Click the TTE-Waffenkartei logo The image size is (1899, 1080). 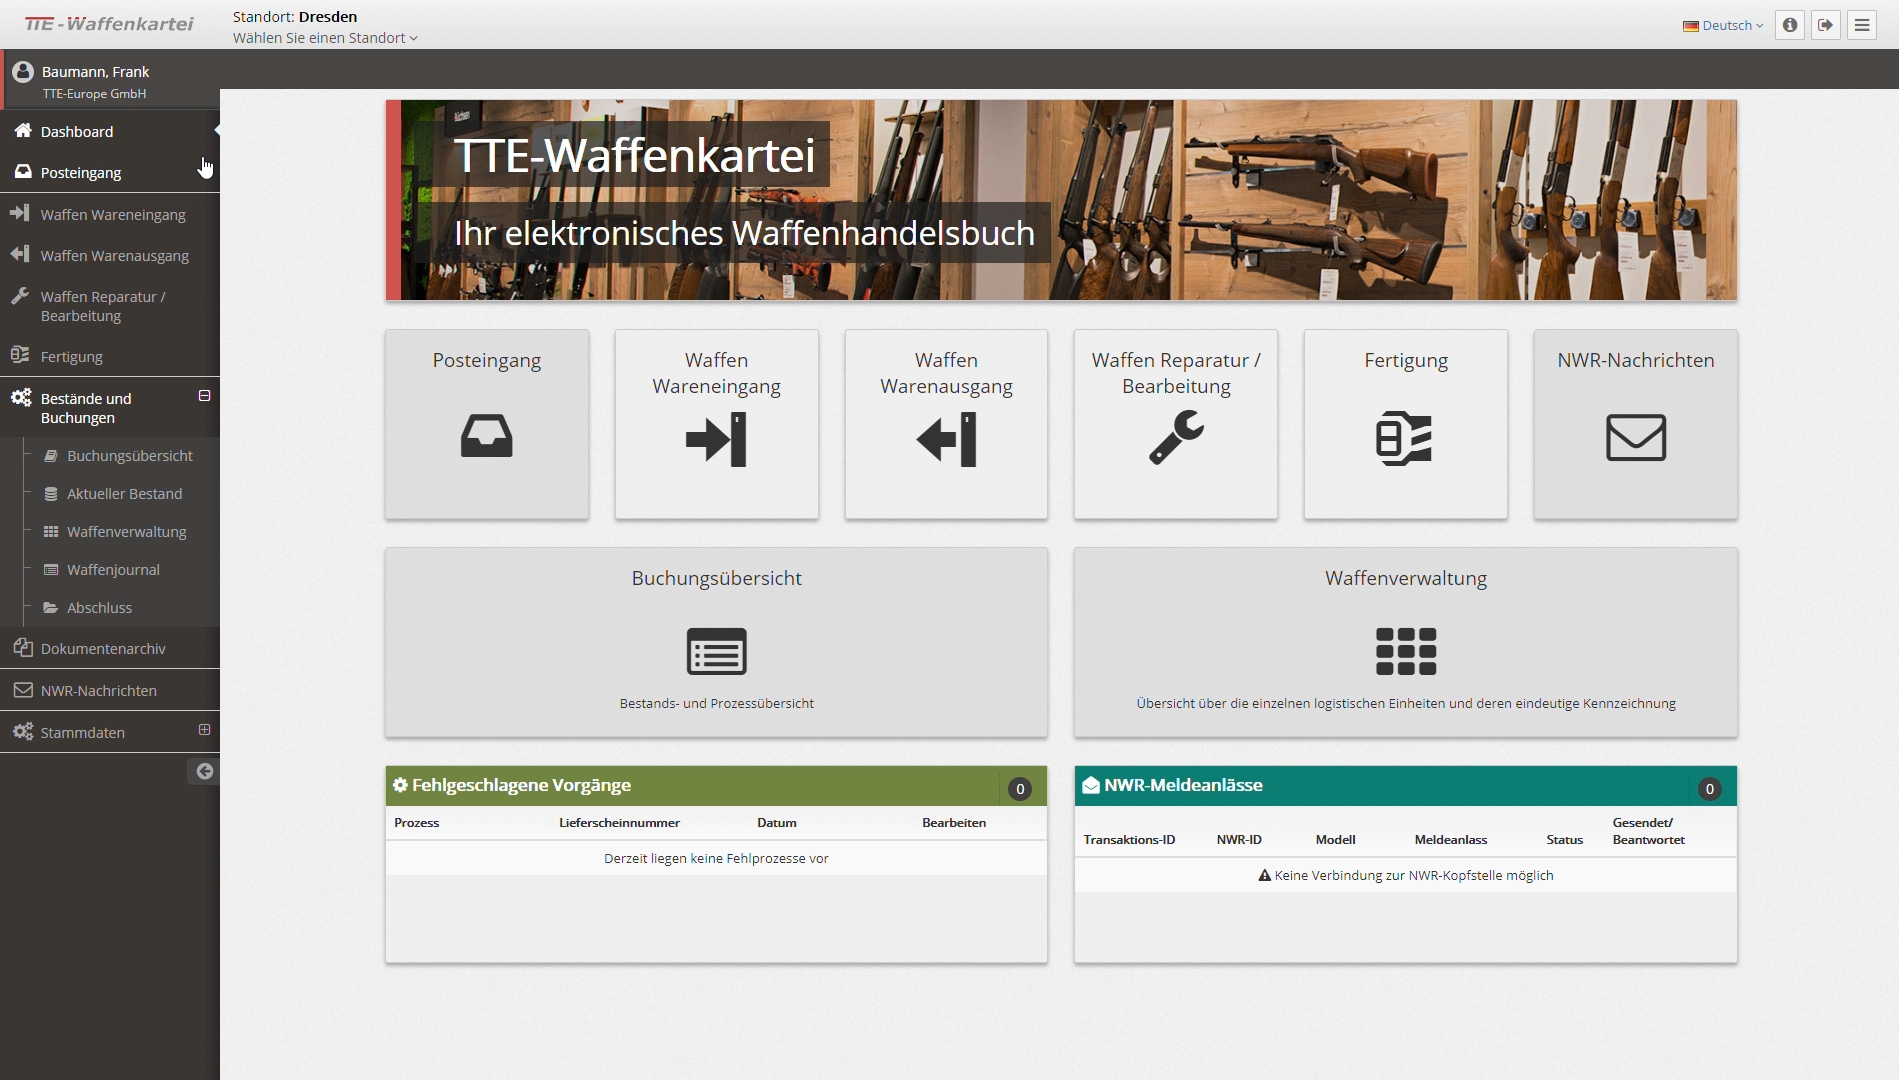coord(109,24)
